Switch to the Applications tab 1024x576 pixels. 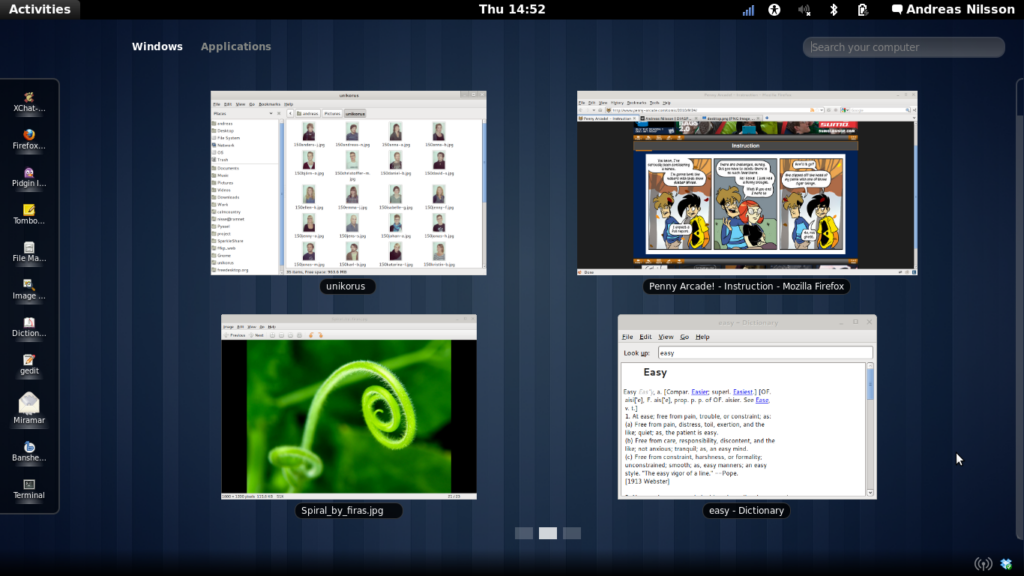click(x=236, y=46)
